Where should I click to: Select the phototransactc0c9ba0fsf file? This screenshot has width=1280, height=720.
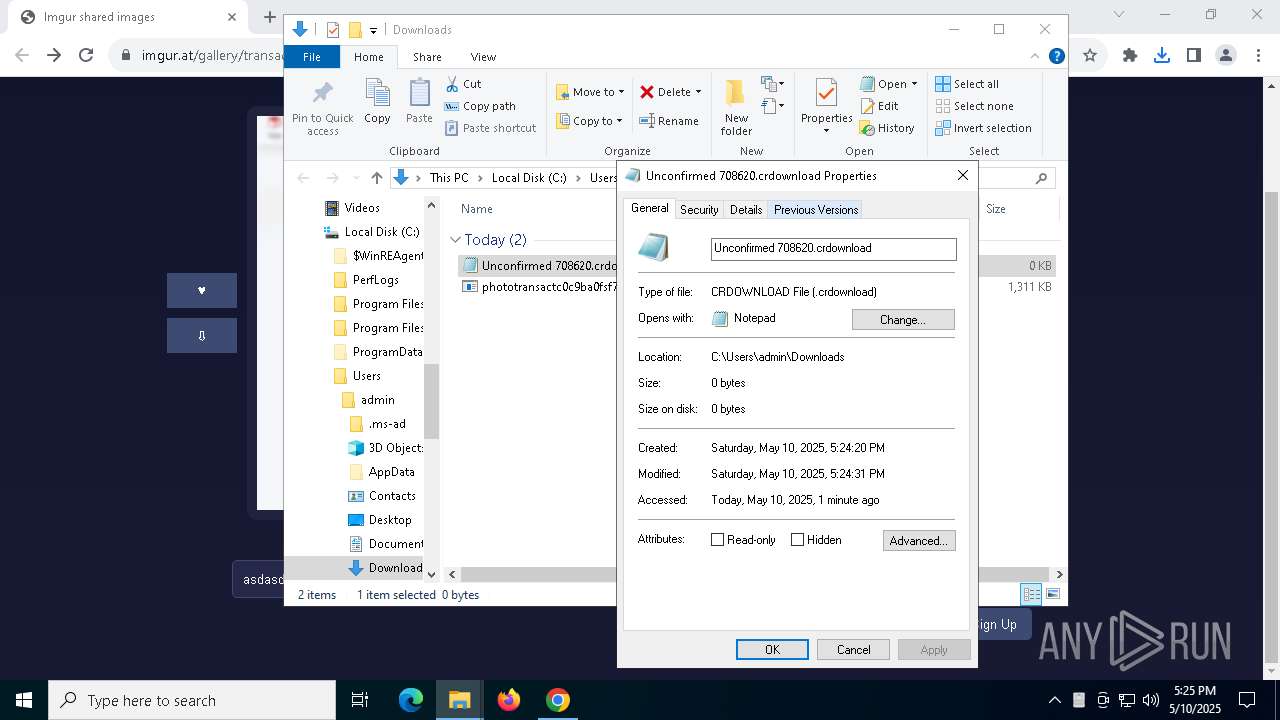pos(548,287)
